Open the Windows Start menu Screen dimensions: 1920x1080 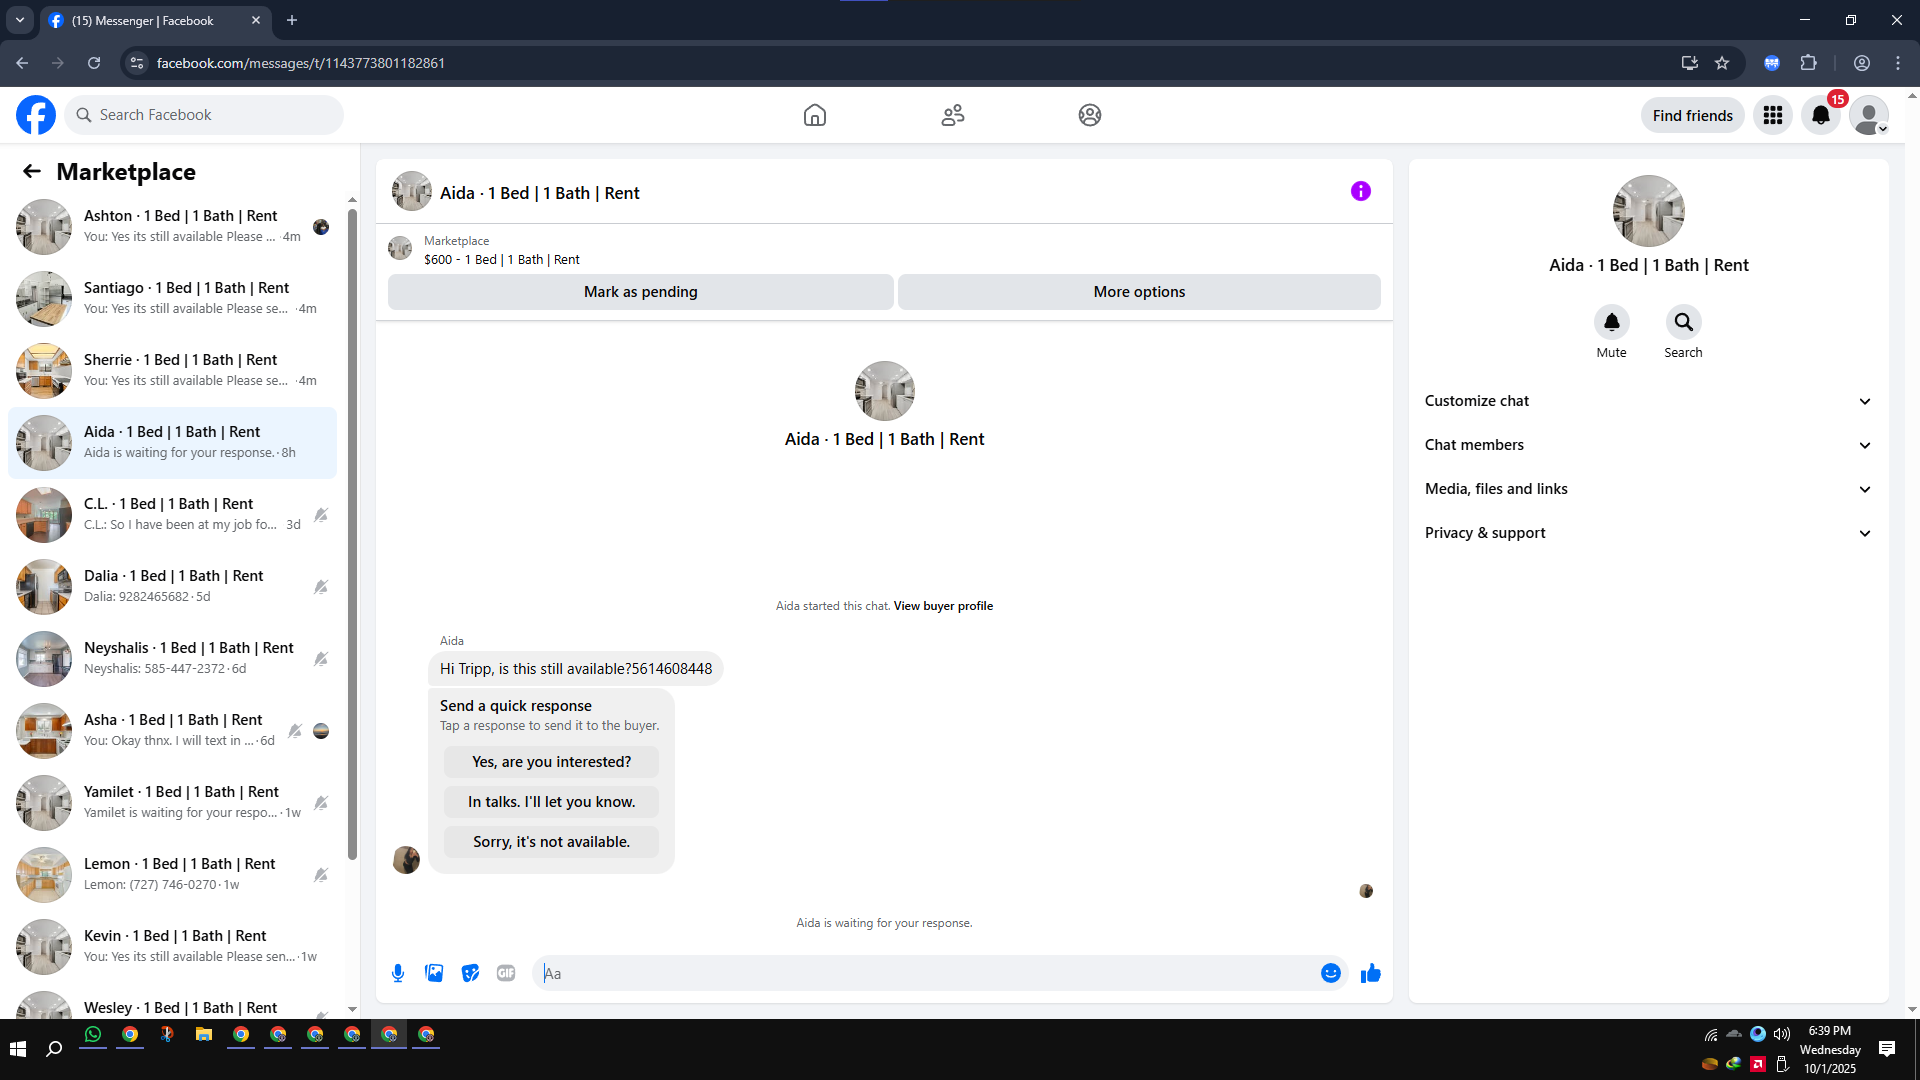[18, 1048]
